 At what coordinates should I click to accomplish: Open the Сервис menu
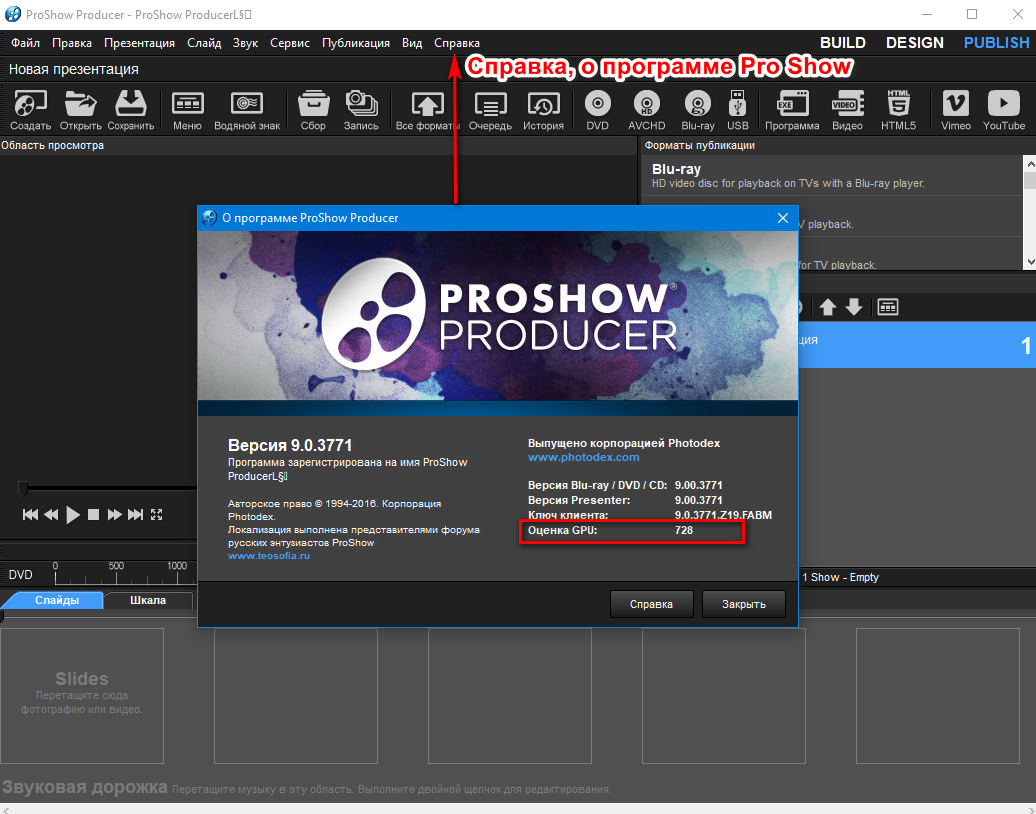click(290, 43)
